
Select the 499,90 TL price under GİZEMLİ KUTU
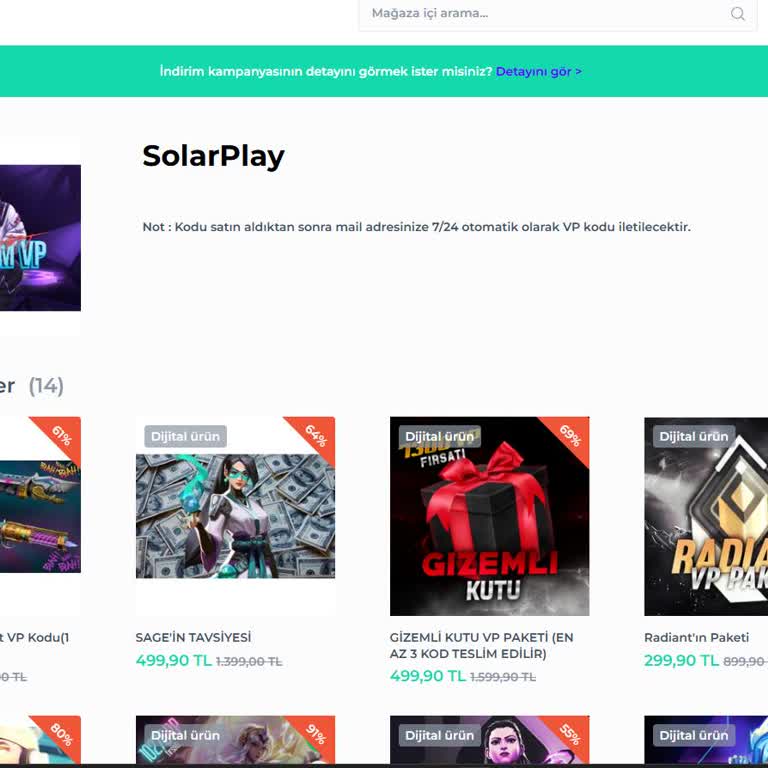pyautogui.click(x=428, y=676)
